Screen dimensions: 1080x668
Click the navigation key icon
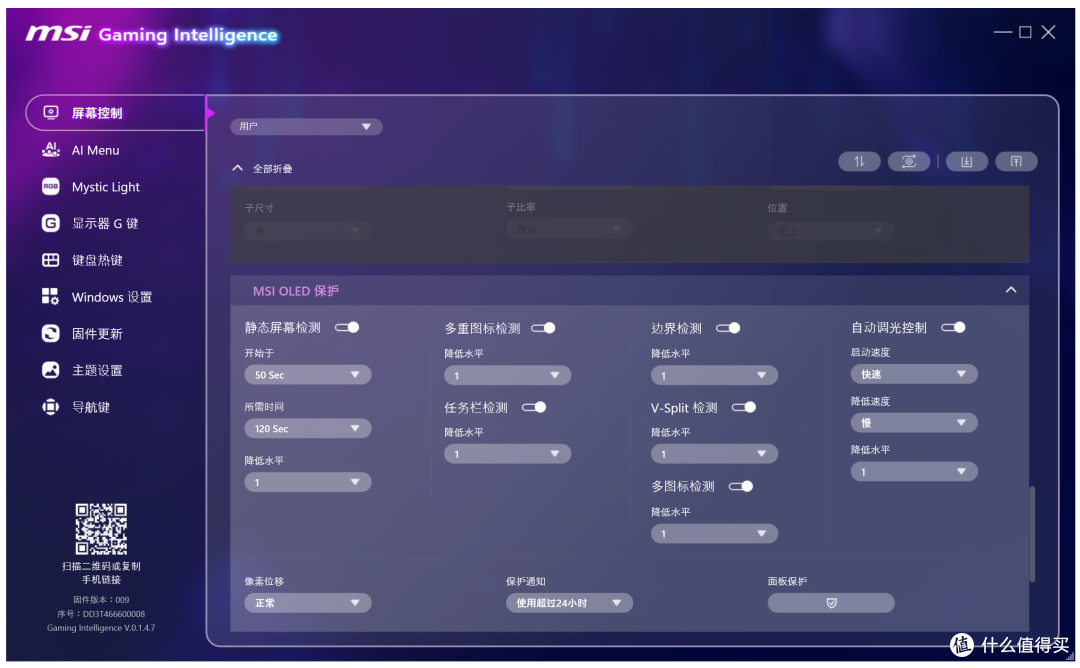coord(50,407)
